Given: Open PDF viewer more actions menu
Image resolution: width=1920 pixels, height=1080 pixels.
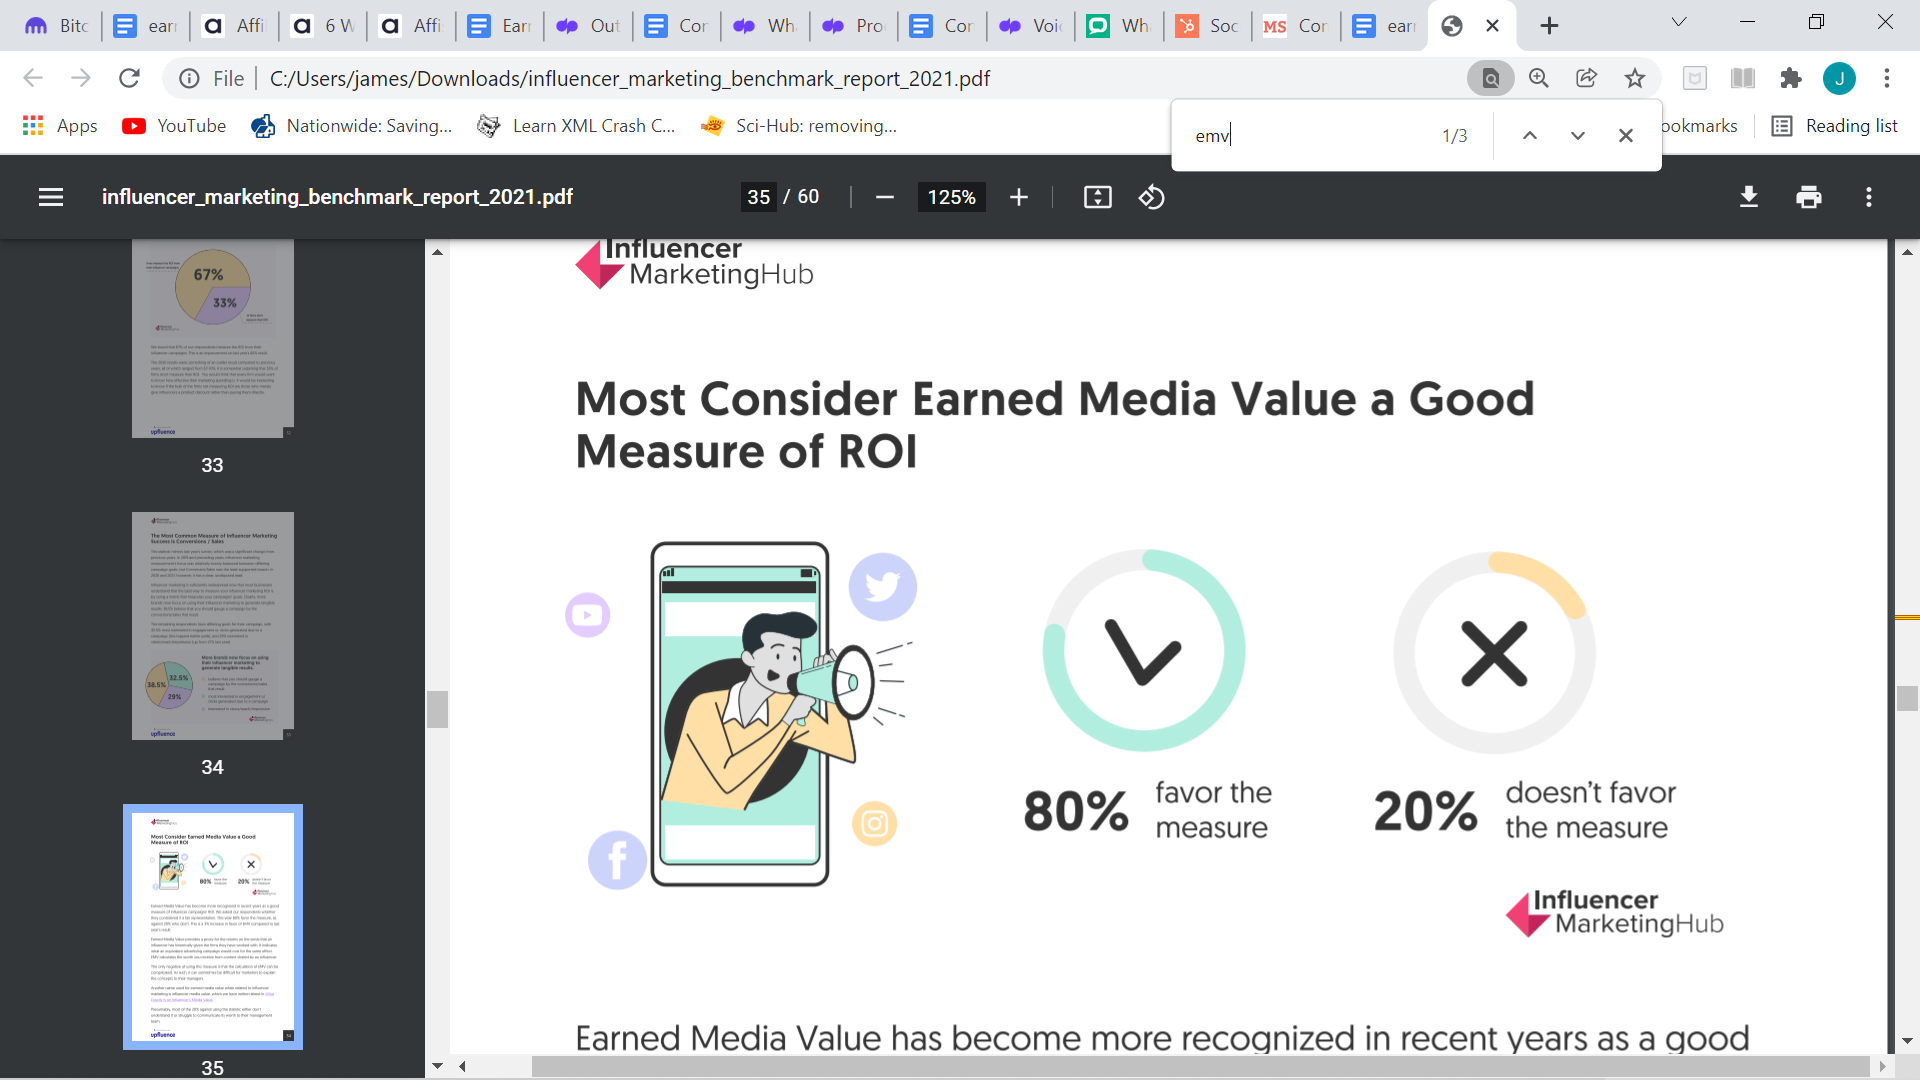Looking at the screenshot, I should (x=1868, y=197).
